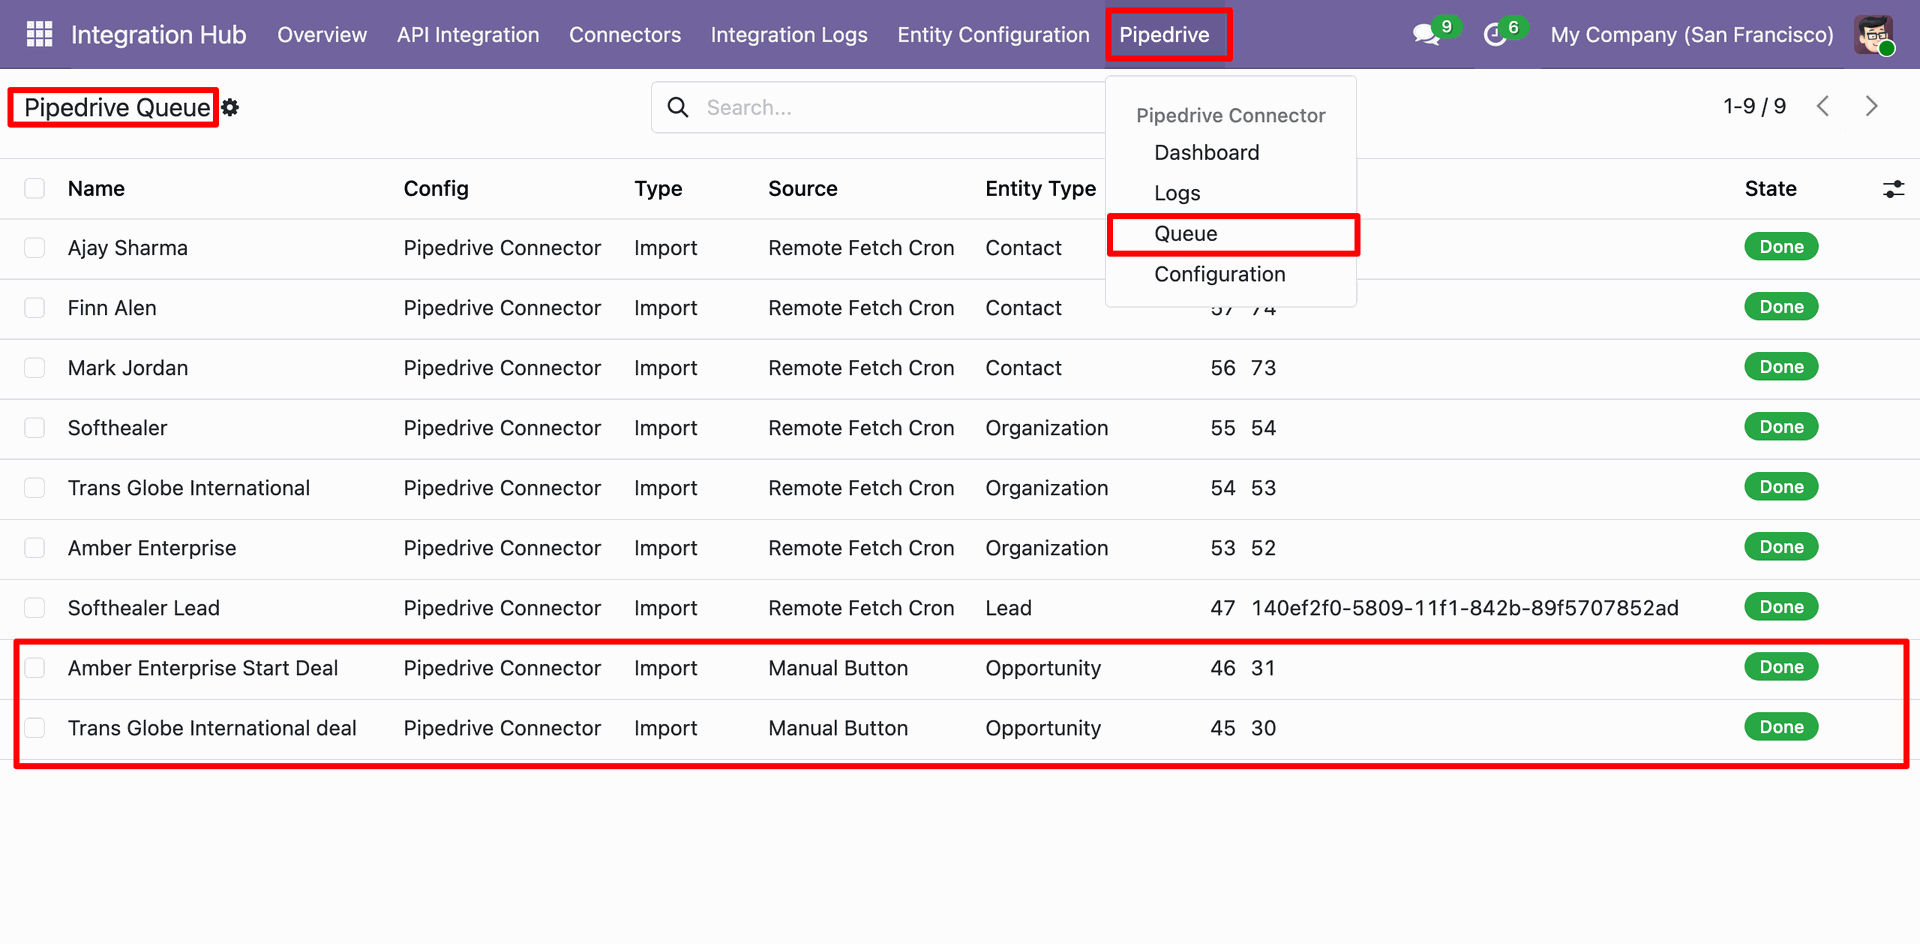Check the Ajay Sharma row checkbox

35,247
